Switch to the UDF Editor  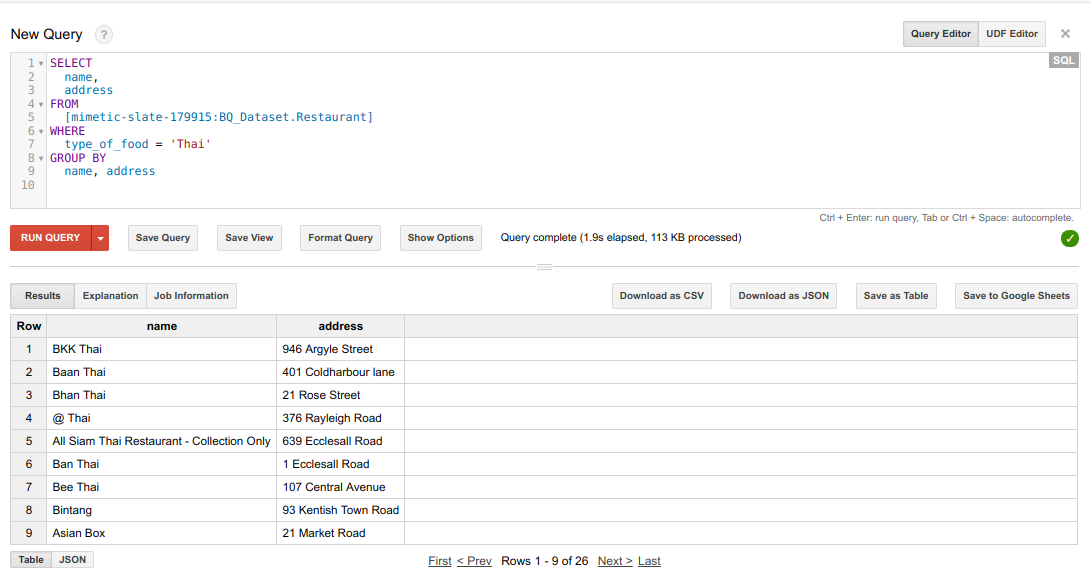(x=1011, y=33)
